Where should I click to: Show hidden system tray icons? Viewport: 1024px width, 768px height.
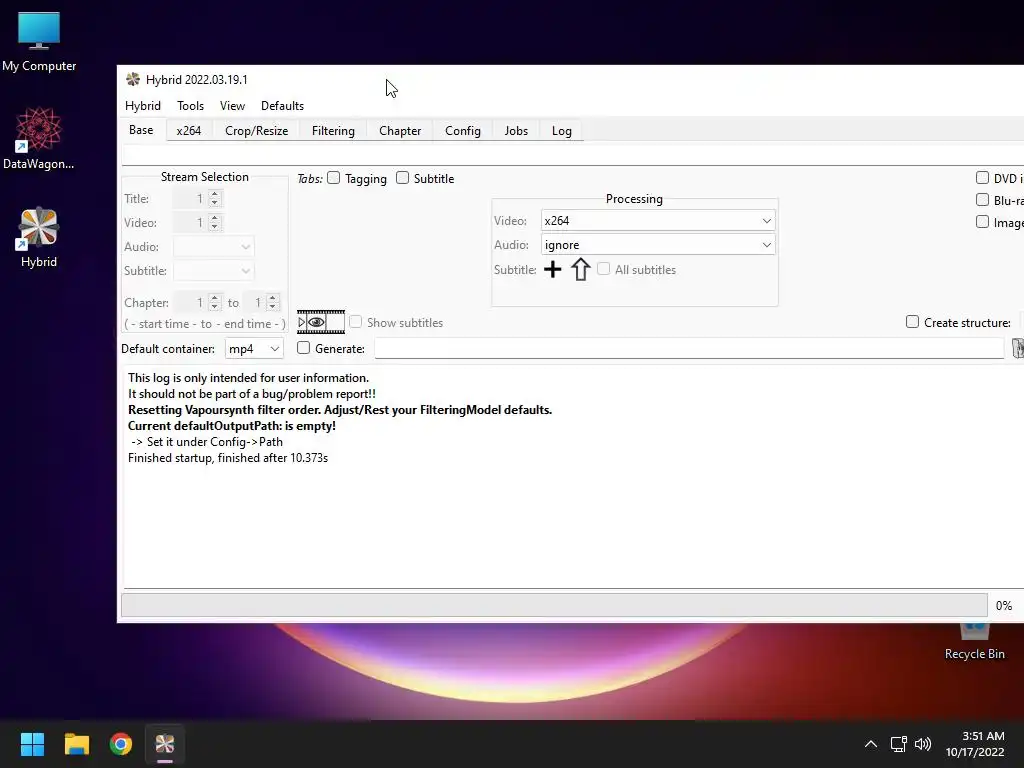pos(871,744)
